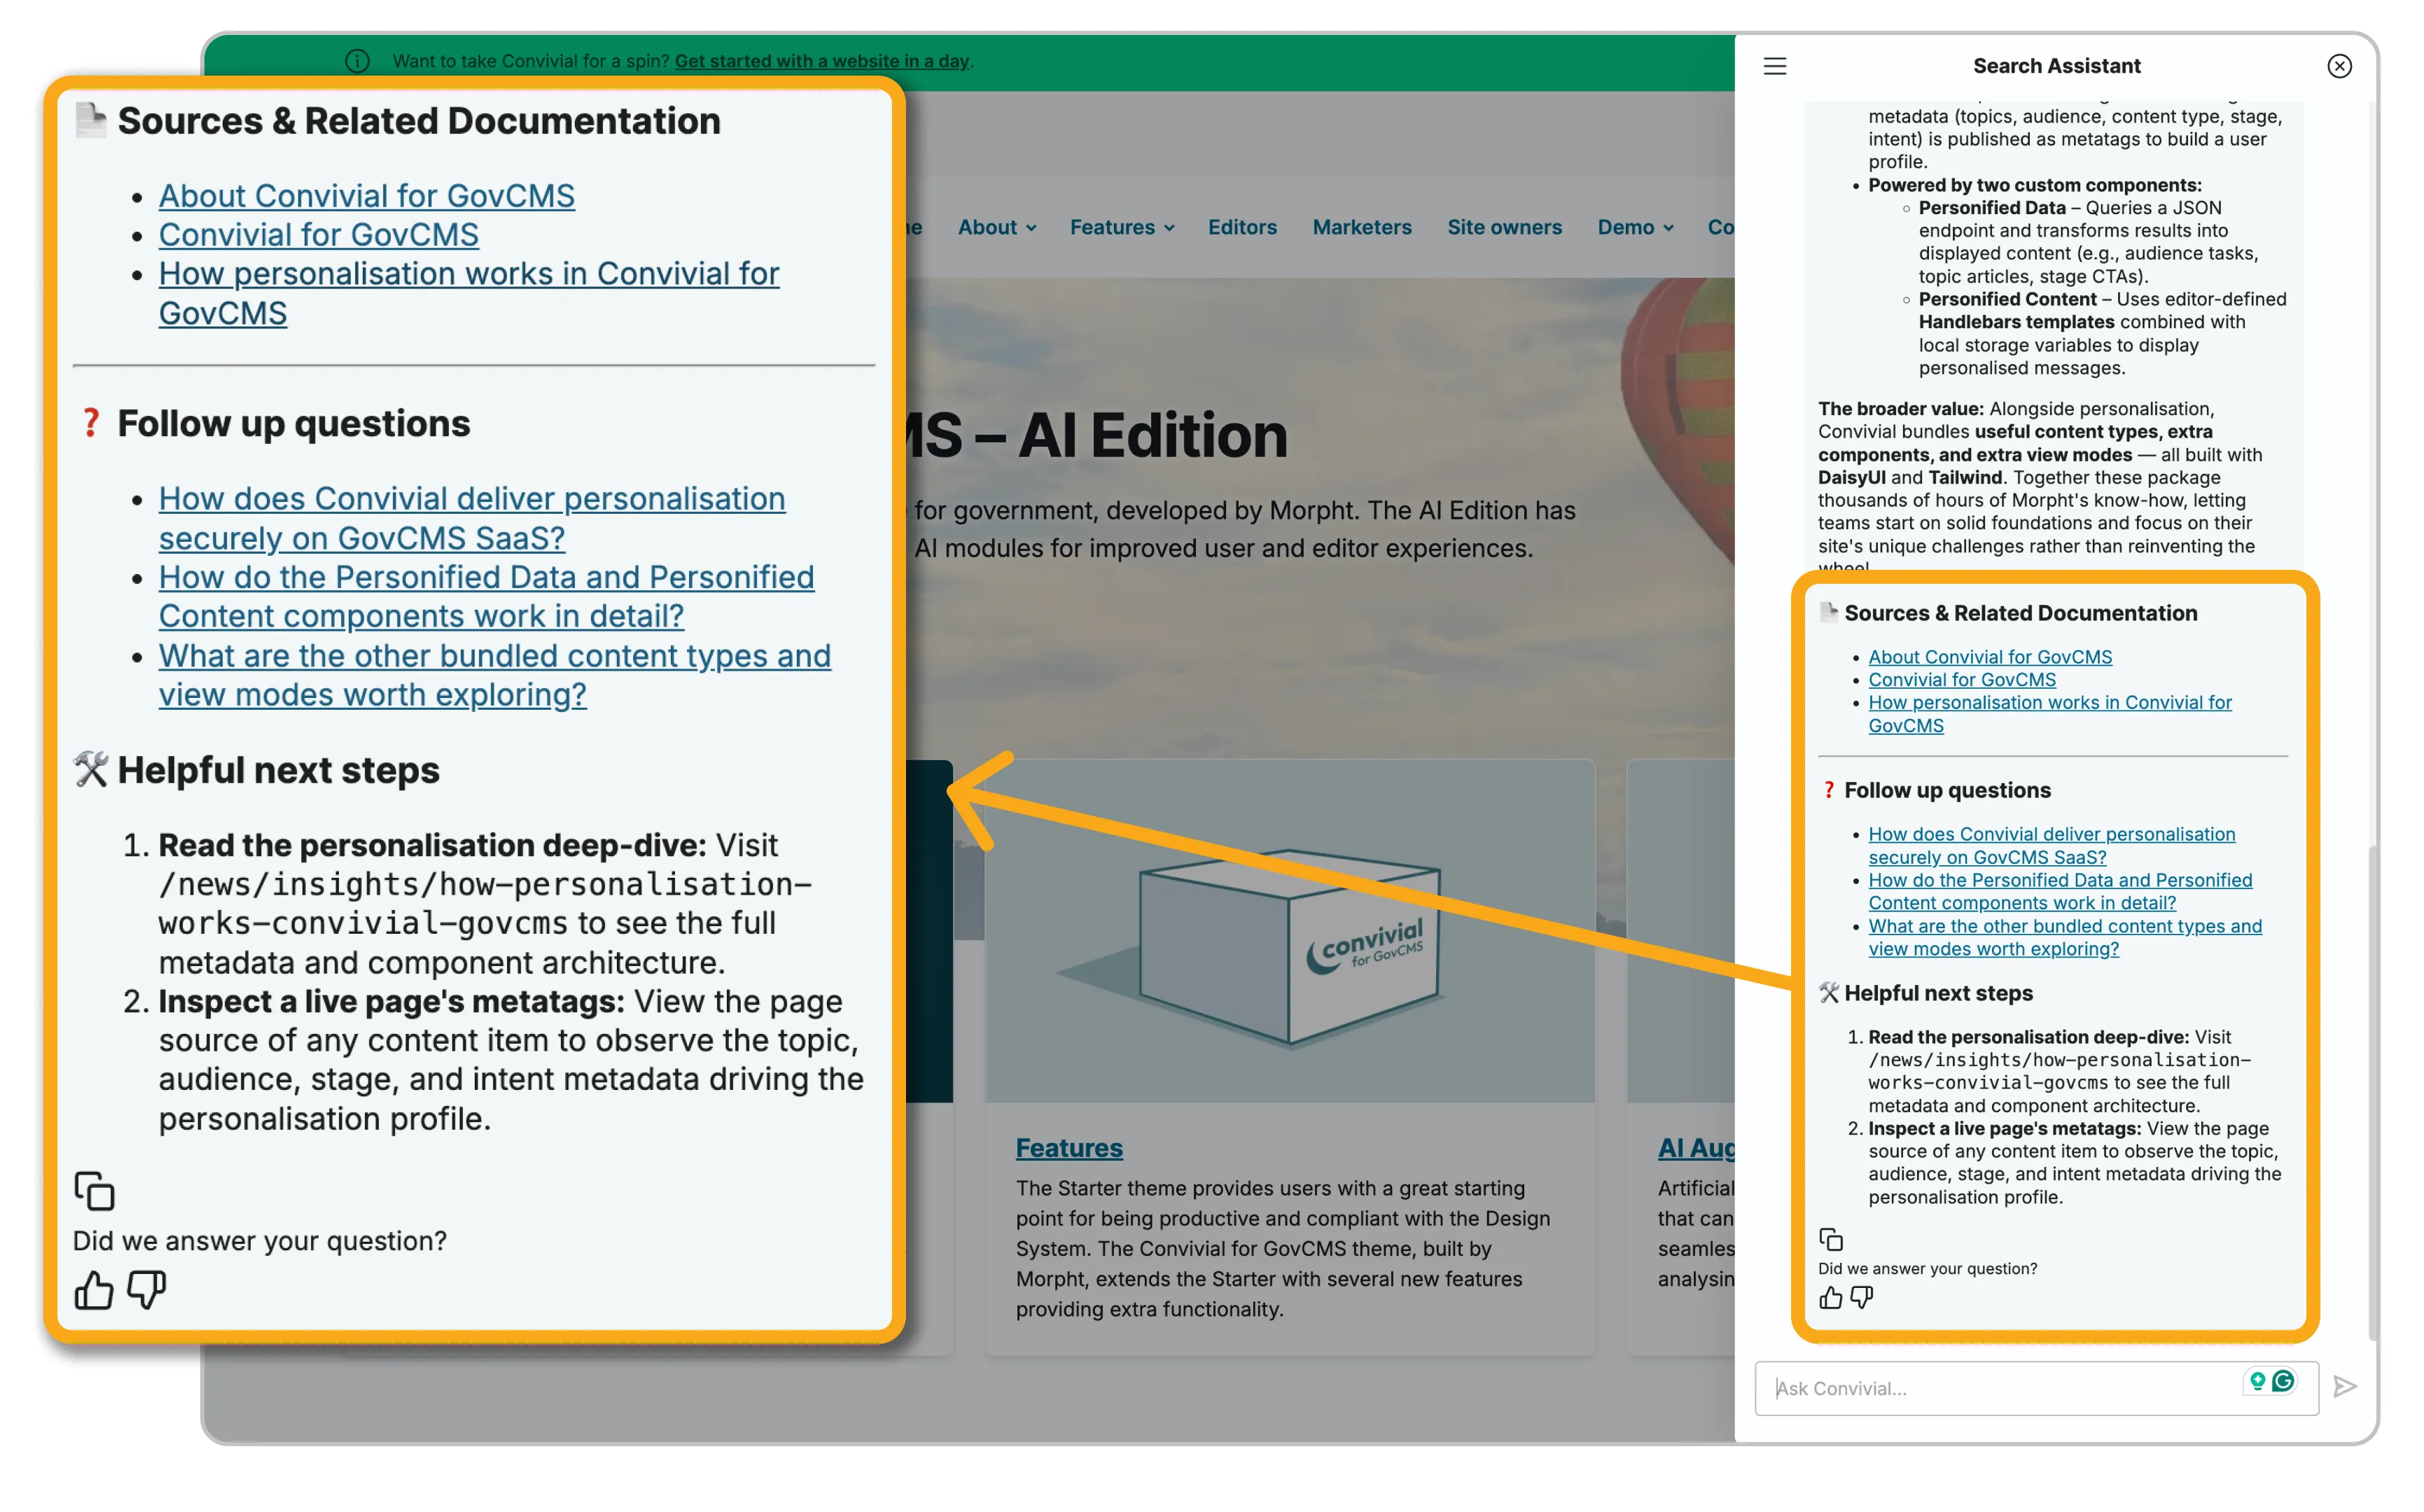Image resolution: width=2424 pixels, height=1512 pixels.
Task: Send the Ask Convivial message
Action: tap(2345, 1387)
